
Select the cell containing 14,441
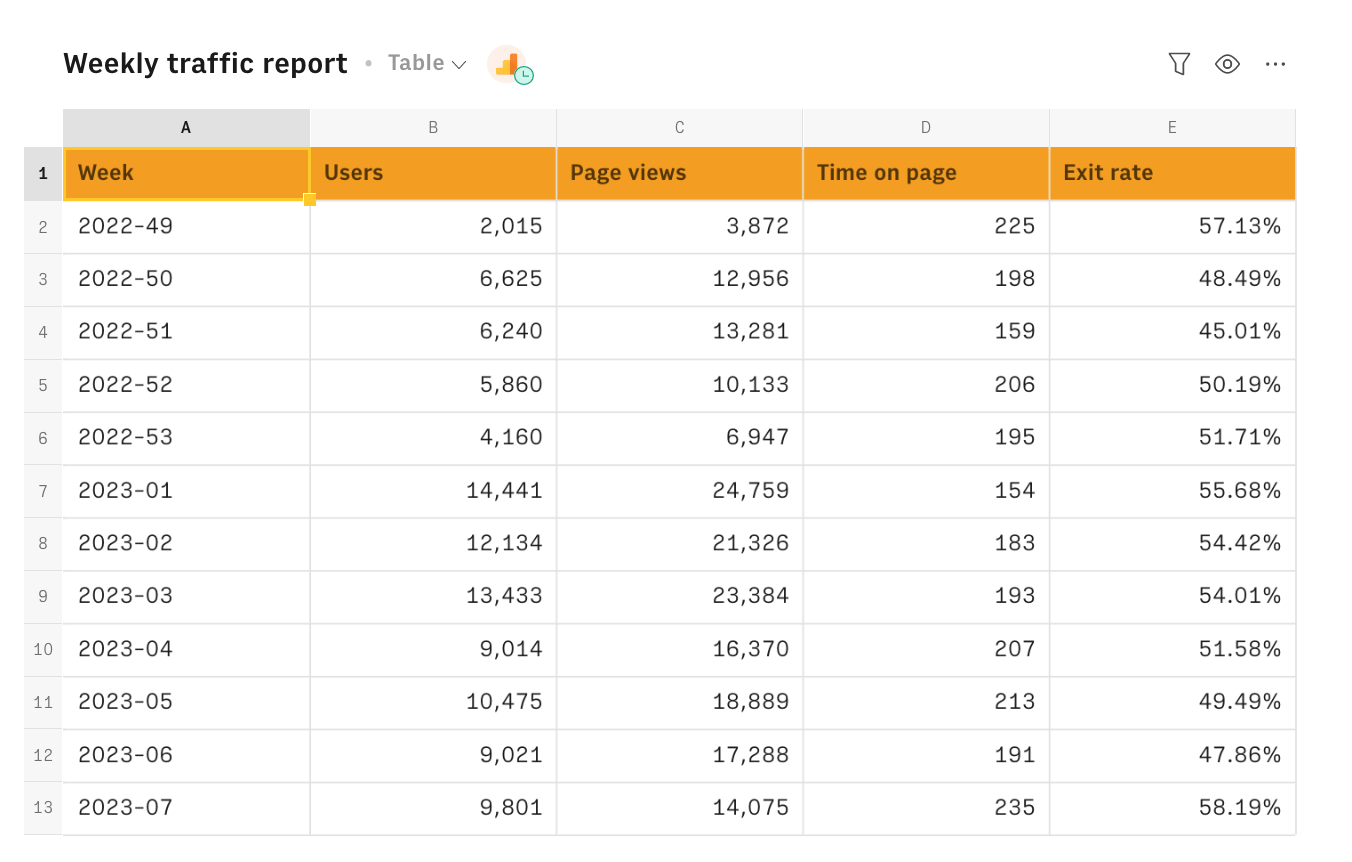point(433,491)
